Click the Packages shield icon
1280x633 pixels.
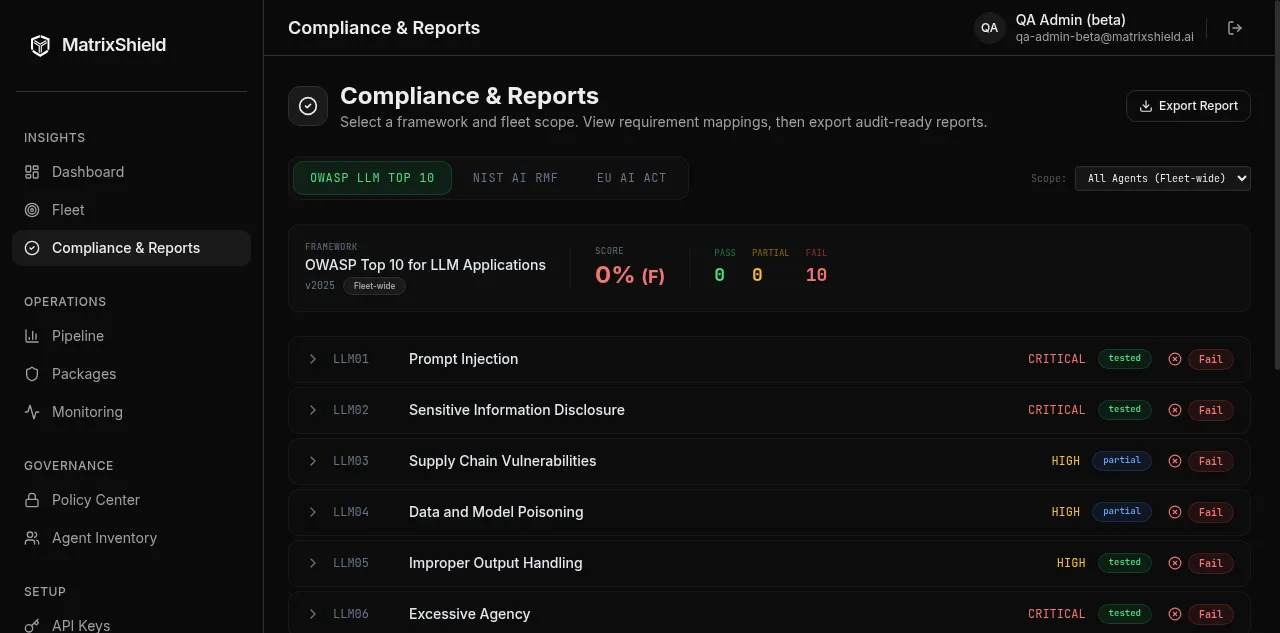(x=32, y=374)
